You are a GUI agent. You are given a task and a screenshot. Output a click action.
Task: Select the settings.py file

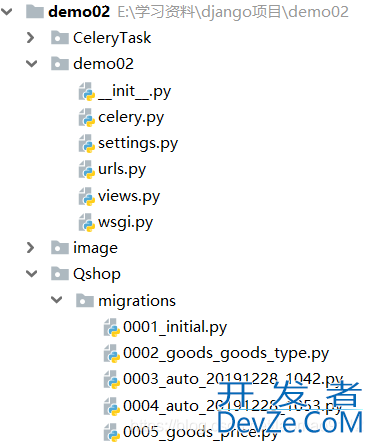(x=138, y=144)
